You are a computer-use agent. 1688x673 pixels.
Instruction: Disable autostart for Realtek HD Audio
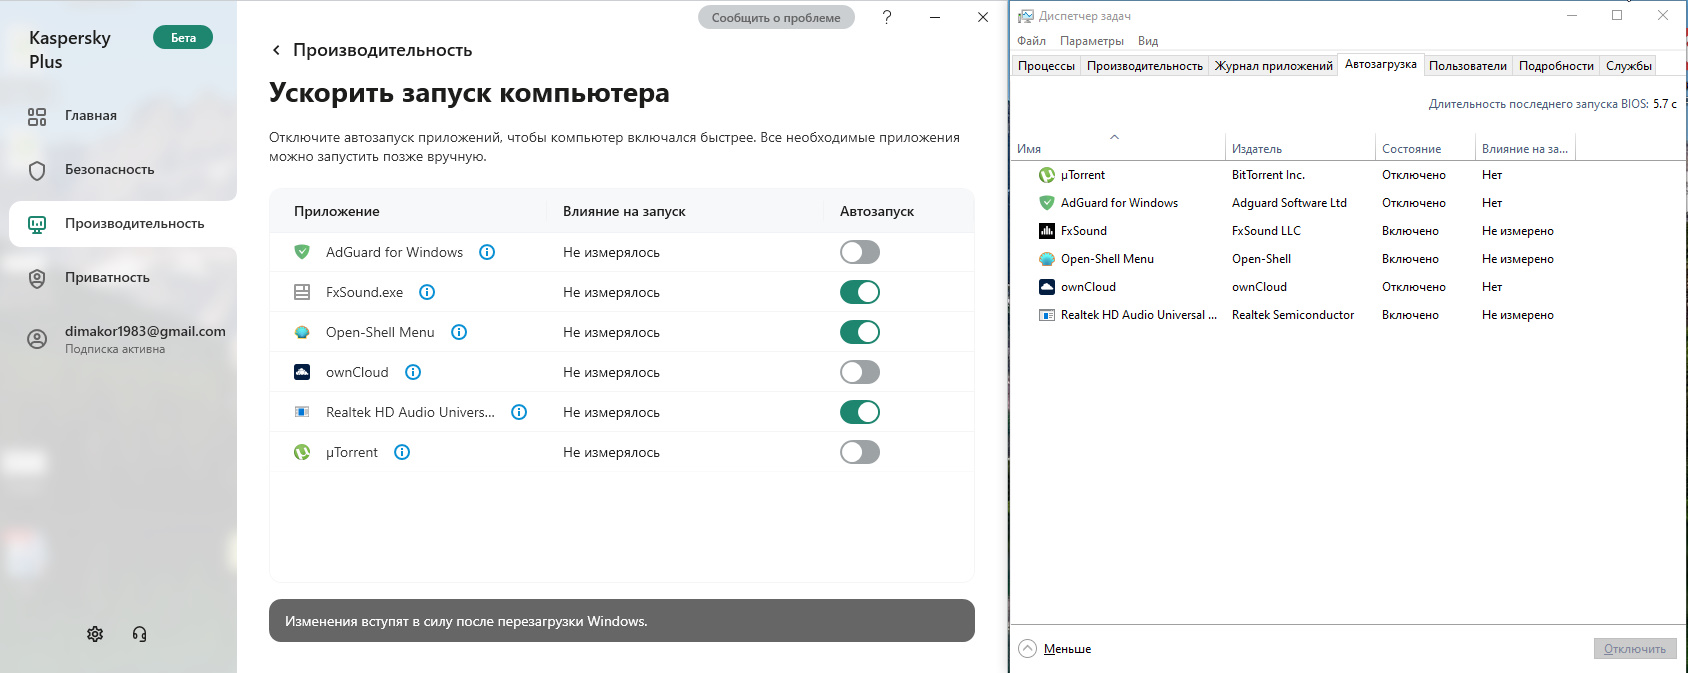tap(860, 412)
